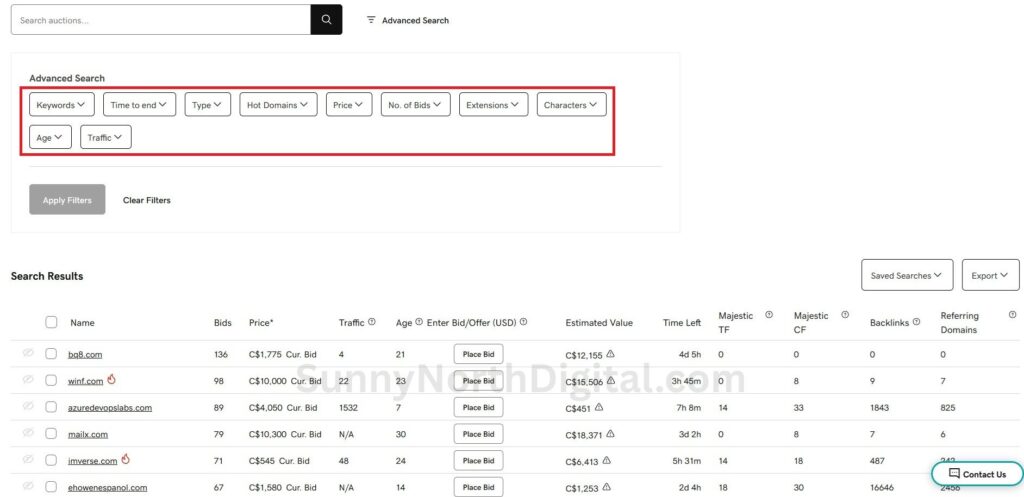Click warning triangle next to C$12,155 estimate

(610, 354)
